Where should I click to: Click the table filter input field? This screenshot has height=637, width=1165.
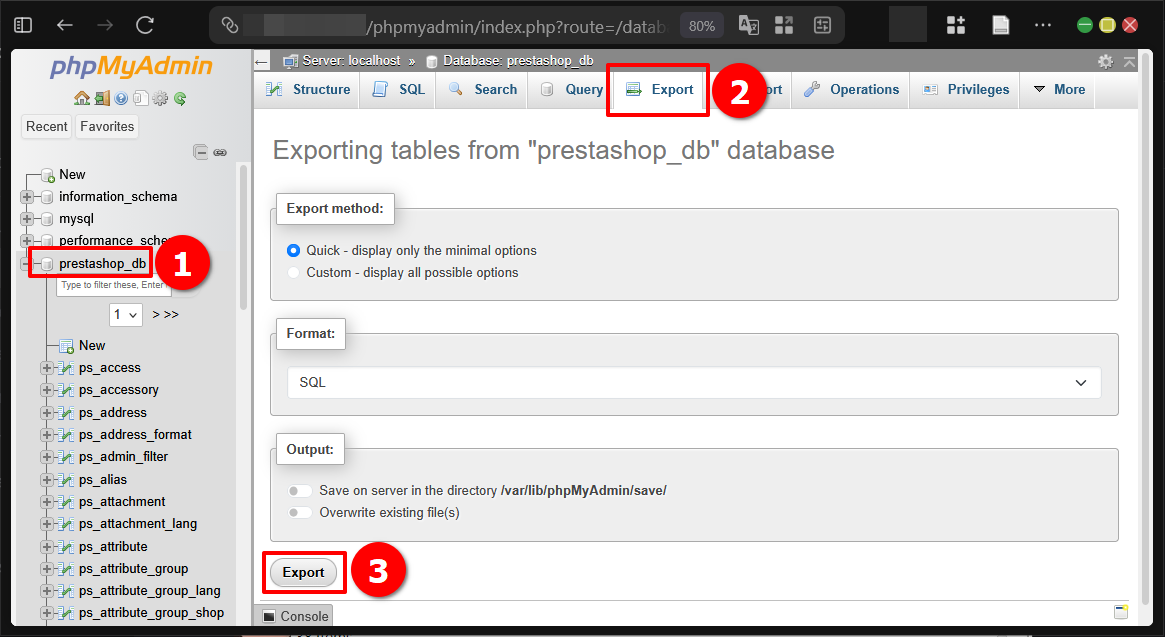[x=112, y=285]
